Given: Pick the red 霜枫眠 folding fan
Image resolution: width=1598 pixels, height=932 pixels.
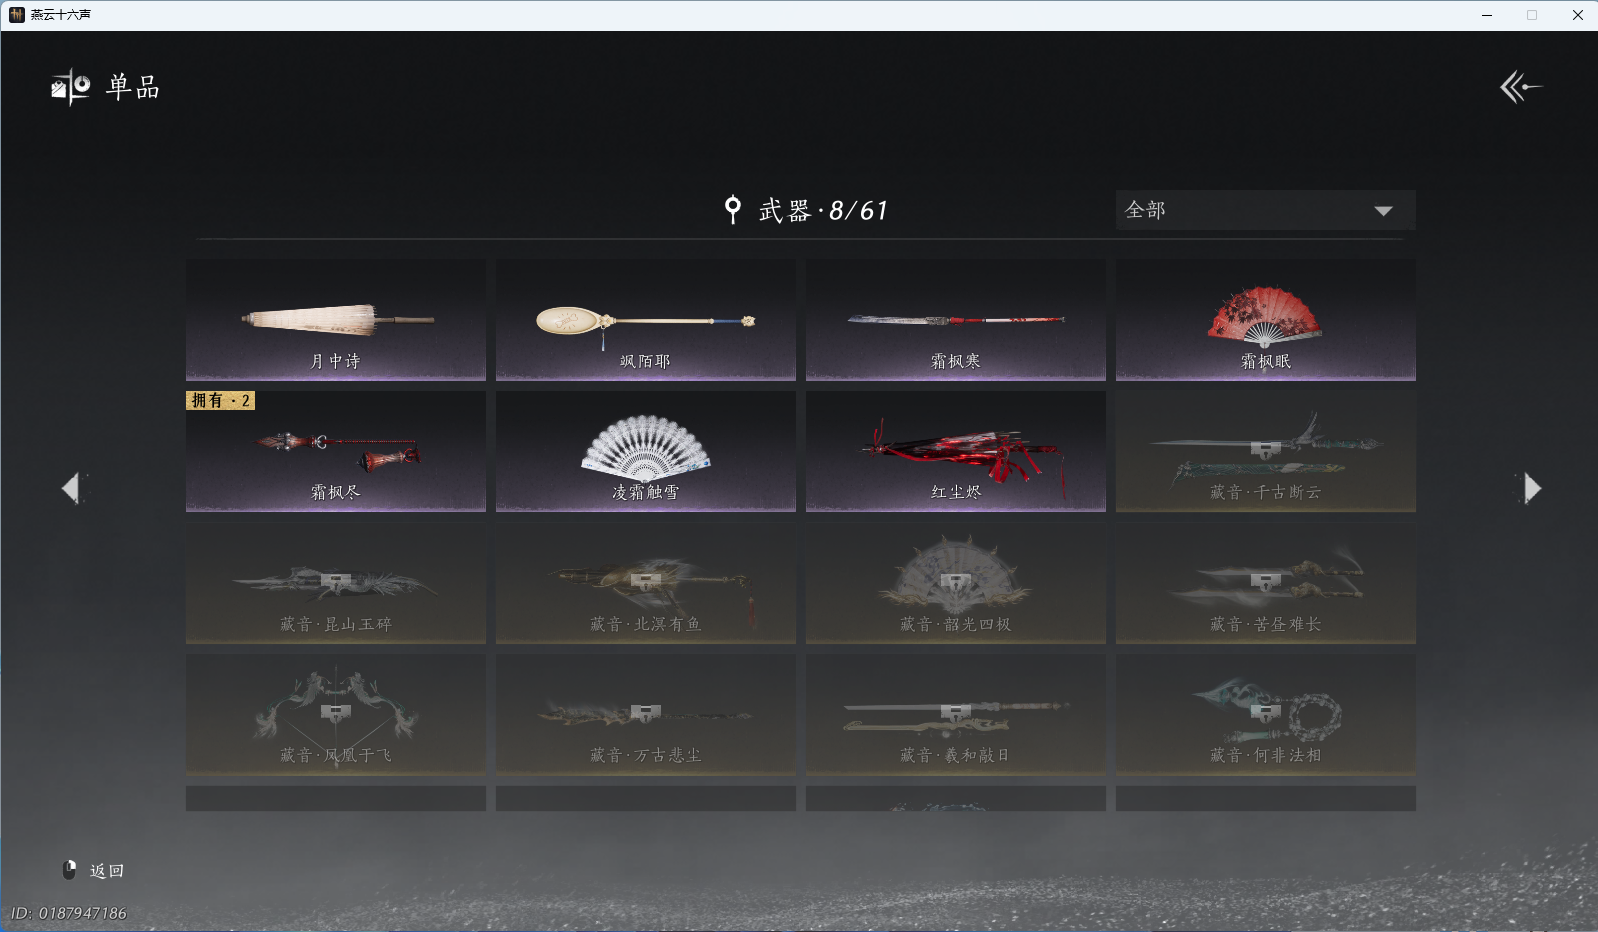Looking at the screenshot, I should 1266,320.
